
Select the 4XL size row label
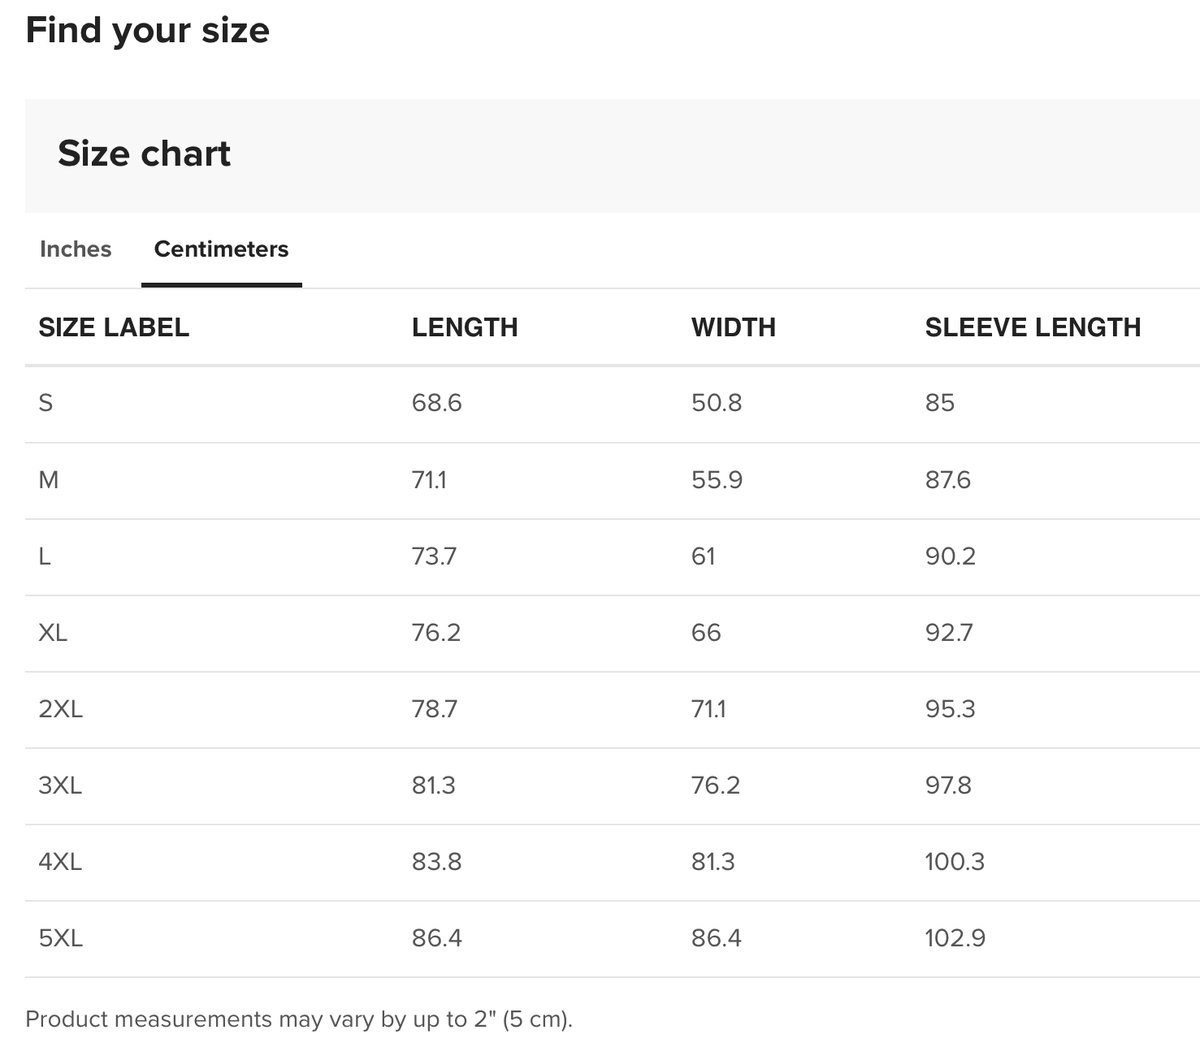click(x=60, y=861)
